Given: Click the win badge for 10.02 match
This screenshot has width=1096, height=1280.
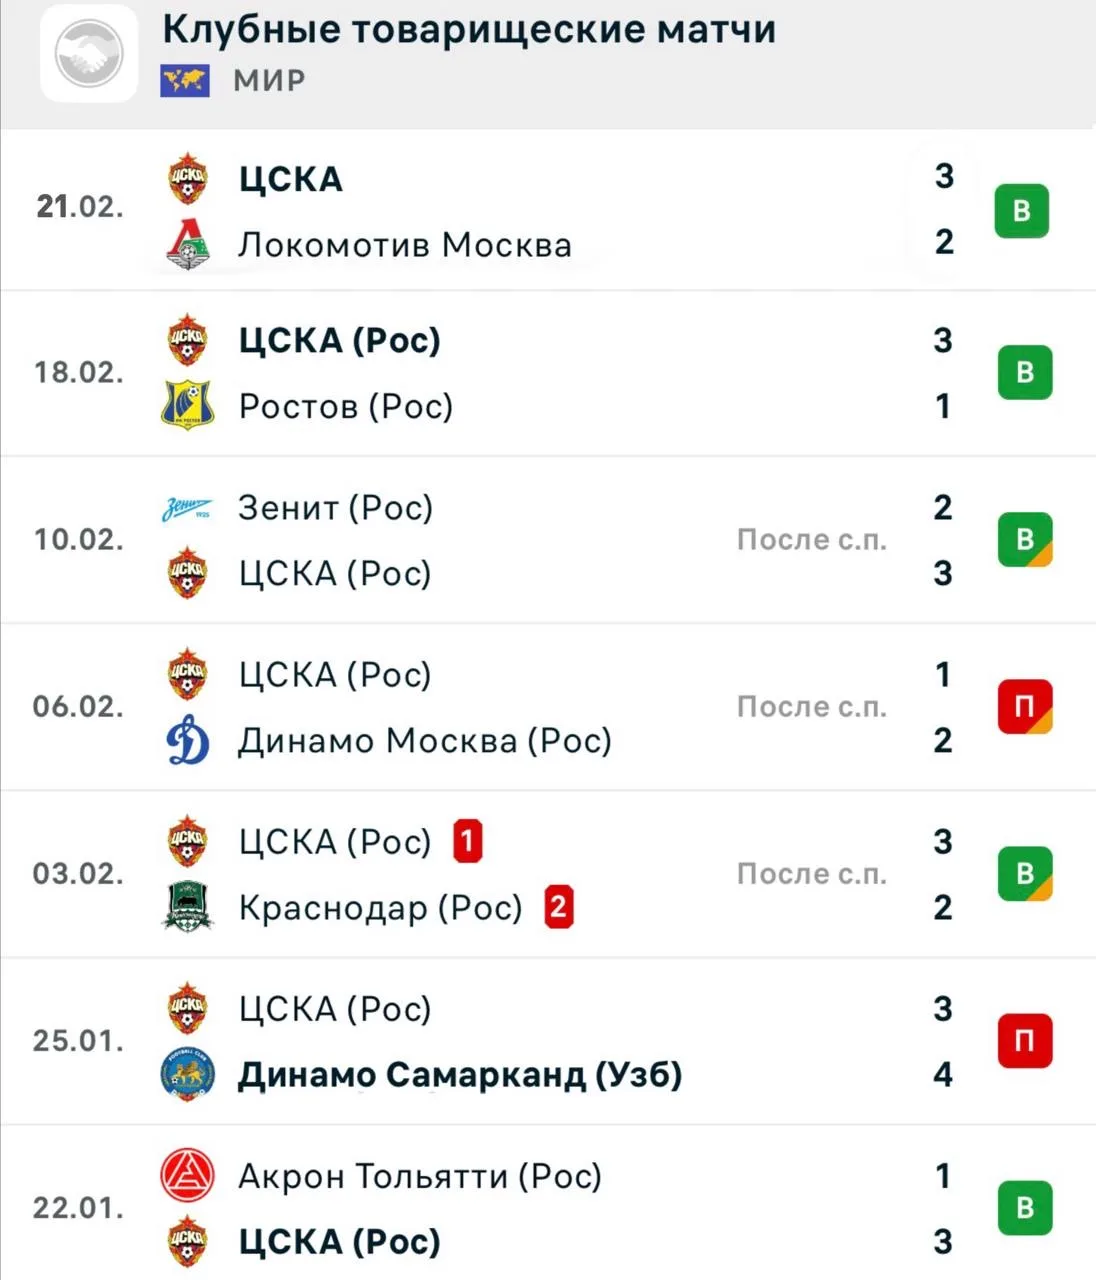Looking at the screenshot, I should (x=1025, y=540).
